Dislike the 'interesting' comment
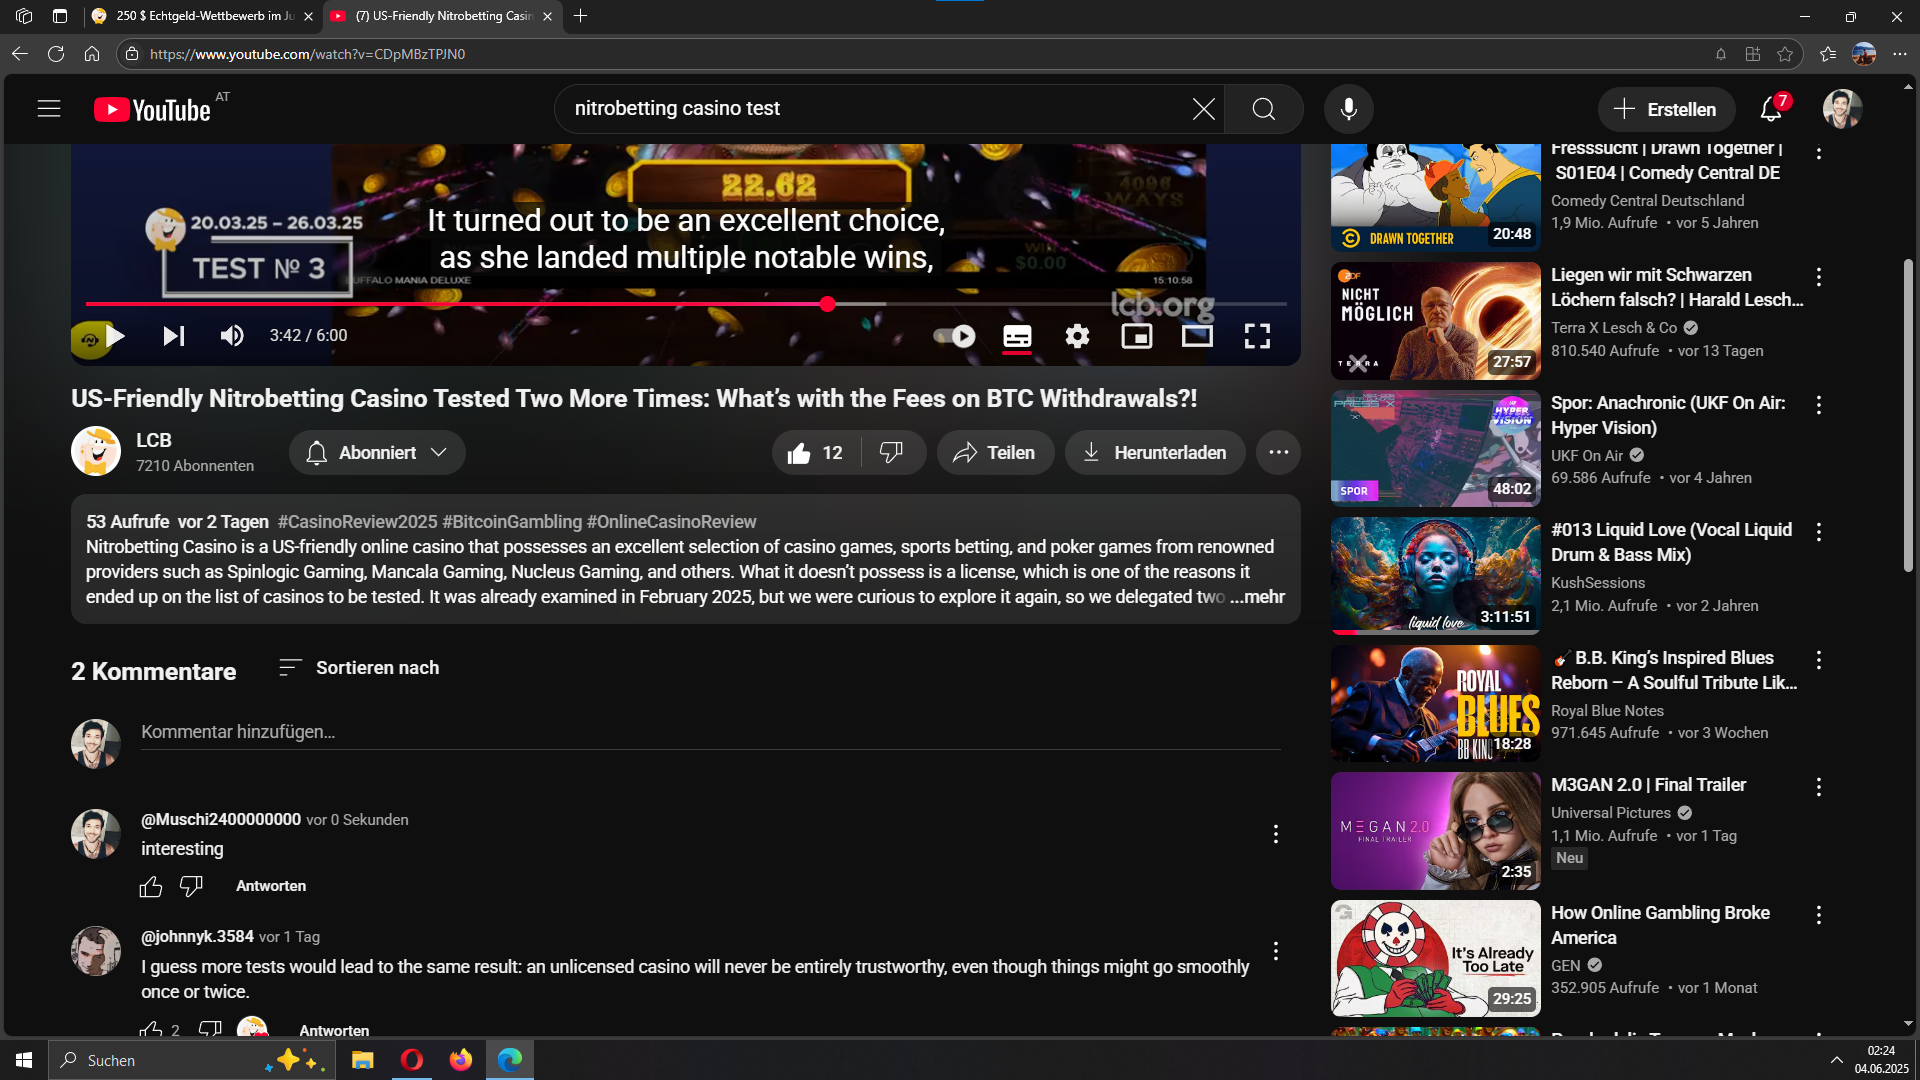The image size is (1920, 1080). pyautogui.click(x=191, y=886)
